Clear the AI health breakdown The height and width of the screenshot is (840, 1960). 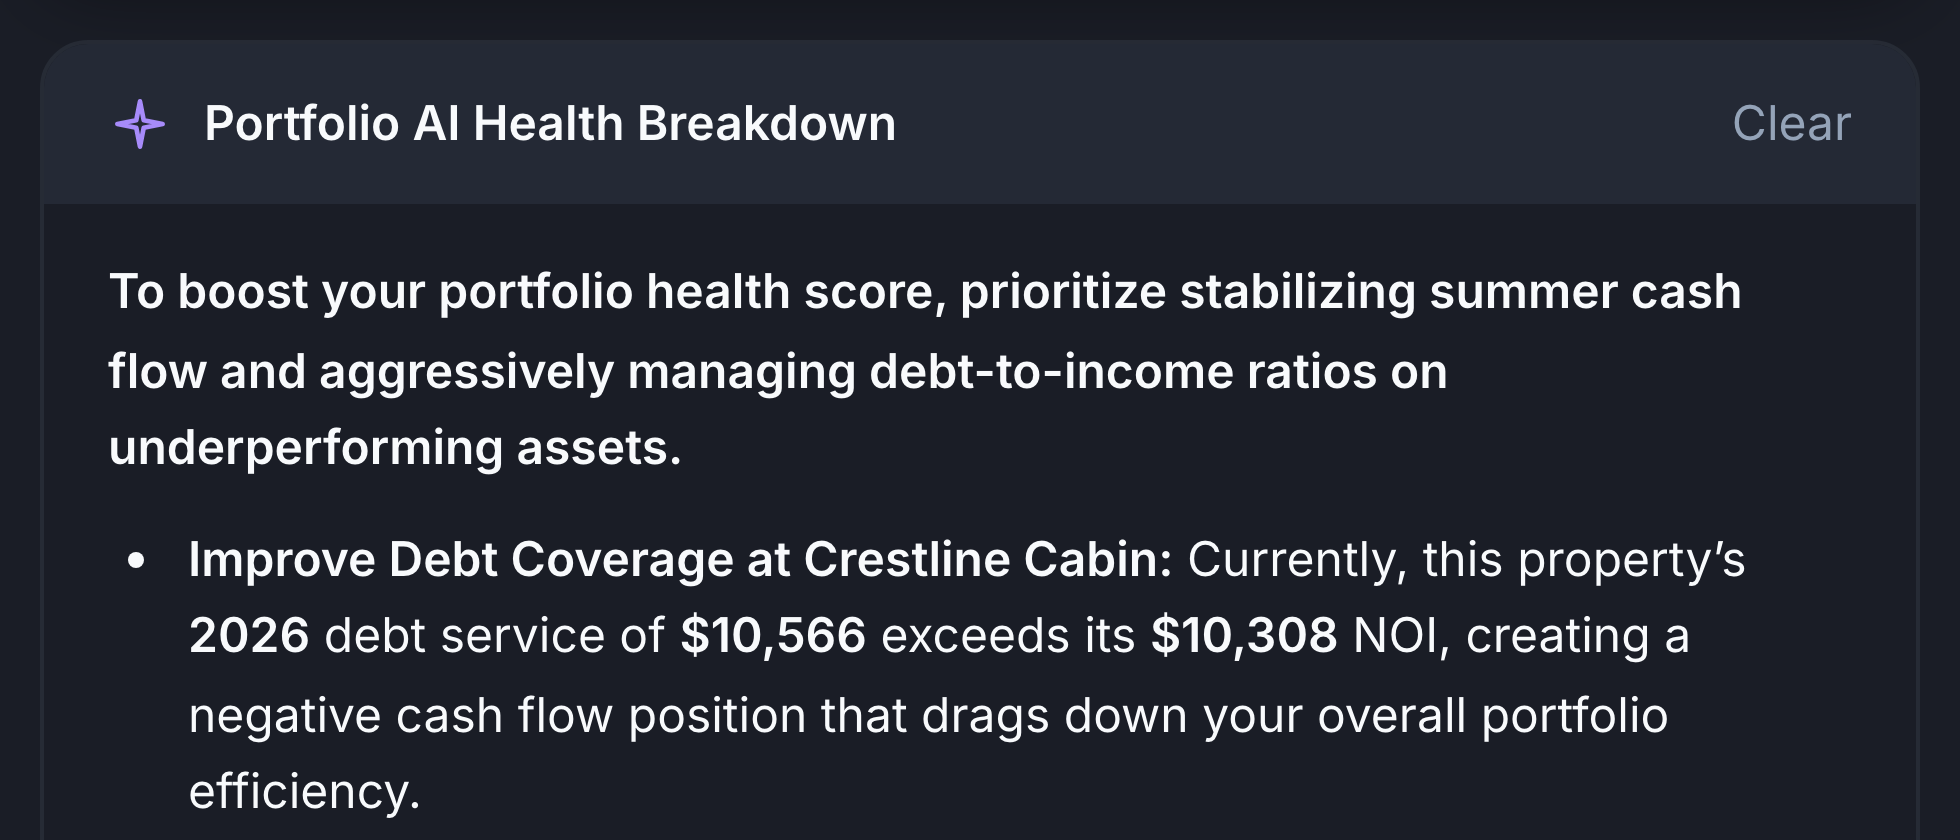pyautogui.click(x=1791, y=124)
